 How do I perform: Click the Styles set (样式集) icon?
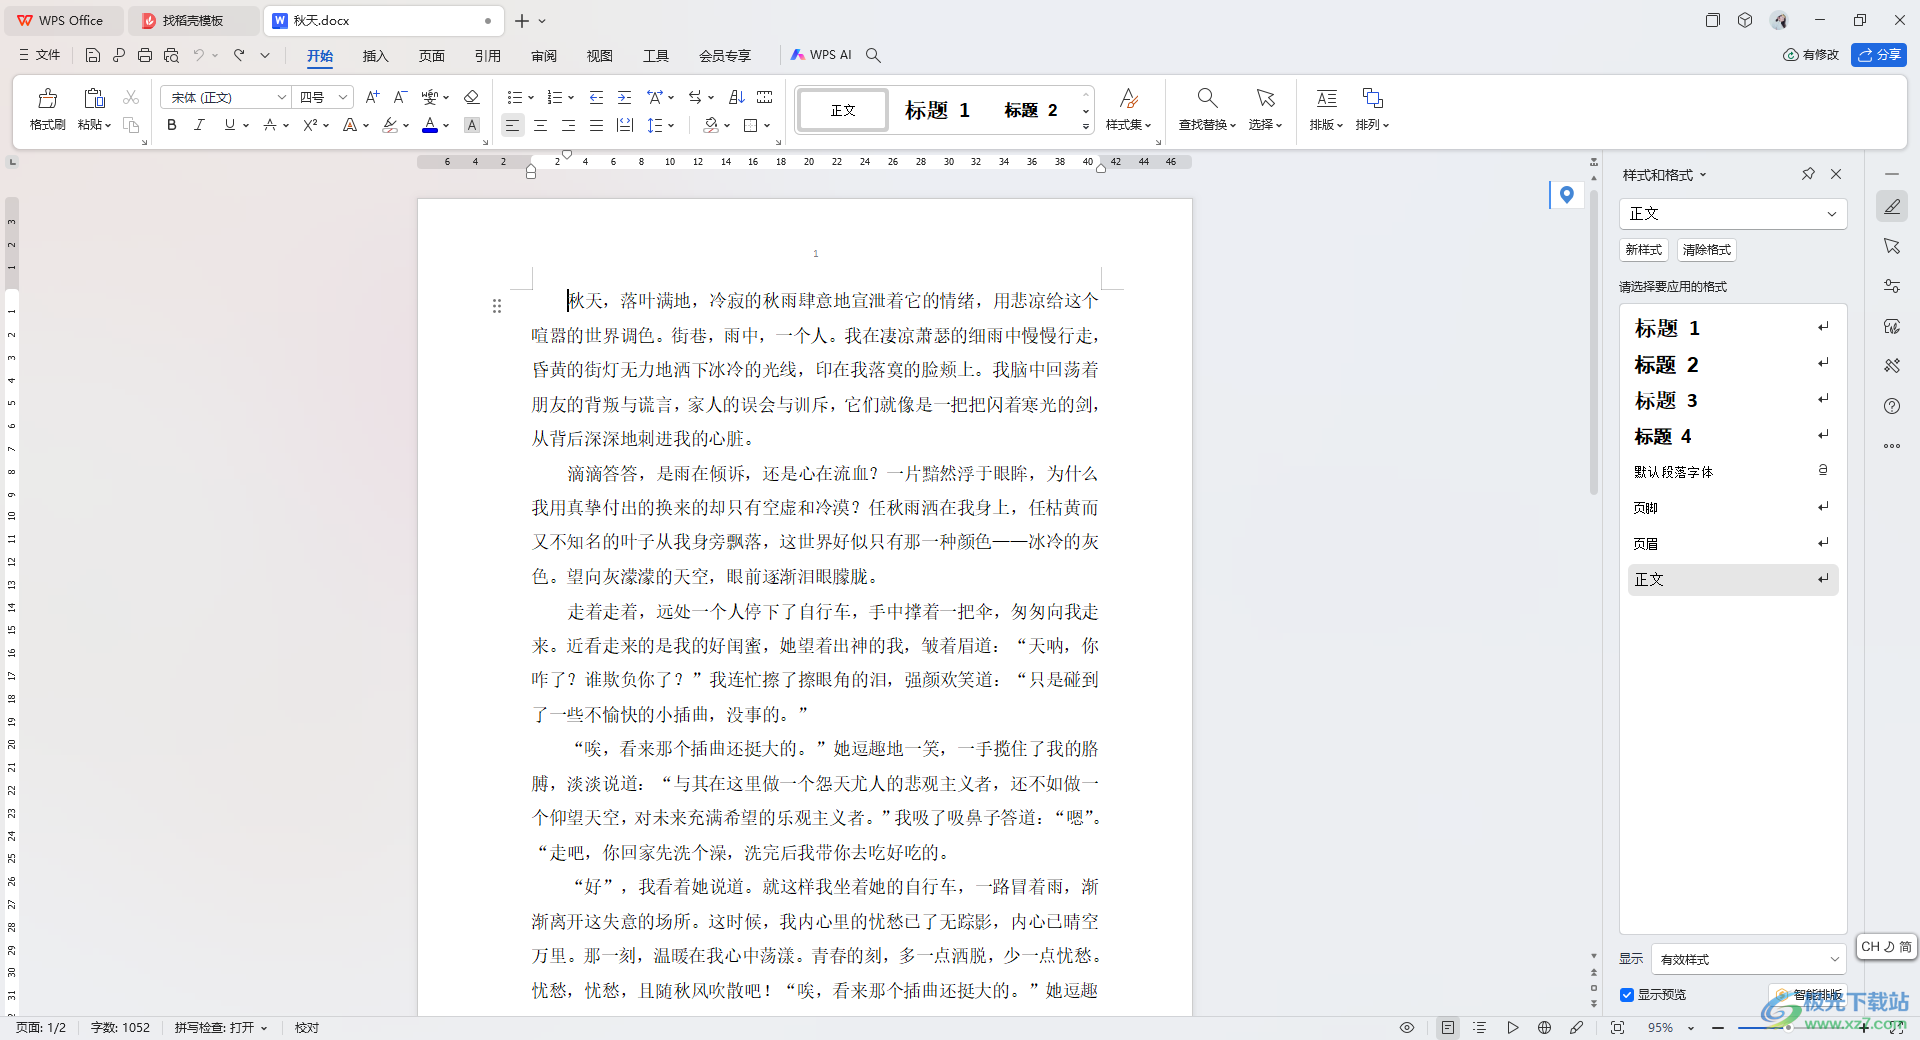(x=1128, y=98)
